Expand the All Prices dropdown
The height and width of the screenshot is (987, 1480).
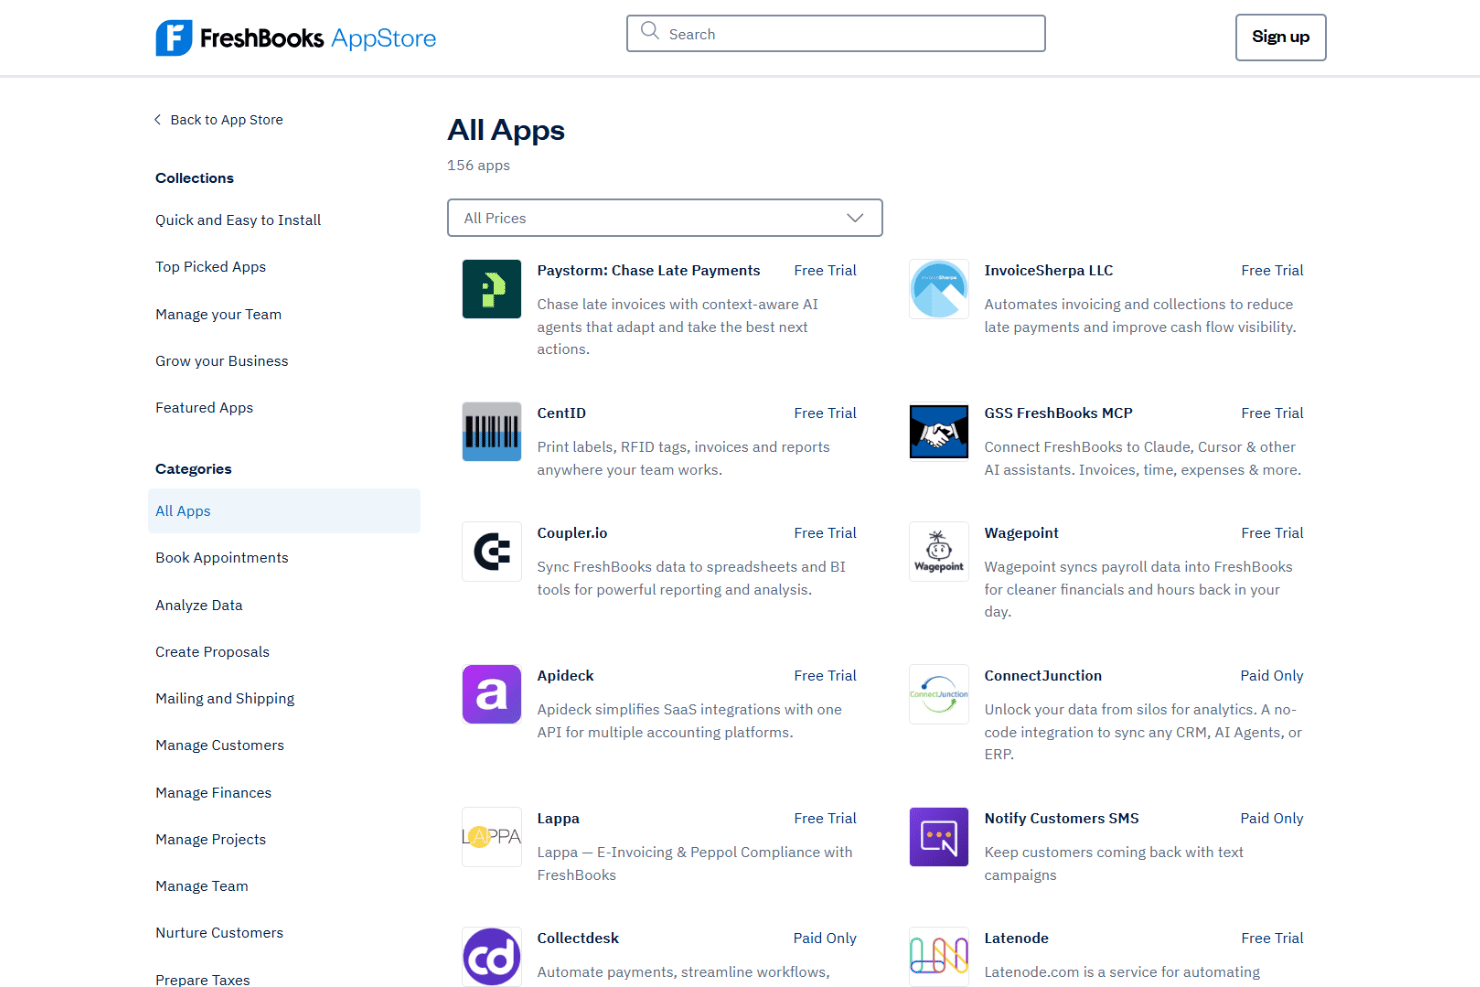point(665,218)
